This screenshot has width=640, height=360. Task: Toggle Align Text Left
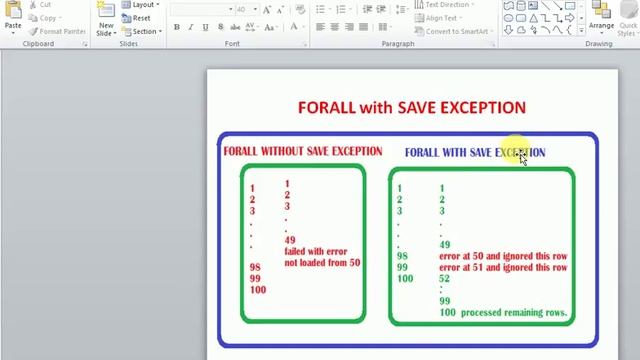click(320, 27)
